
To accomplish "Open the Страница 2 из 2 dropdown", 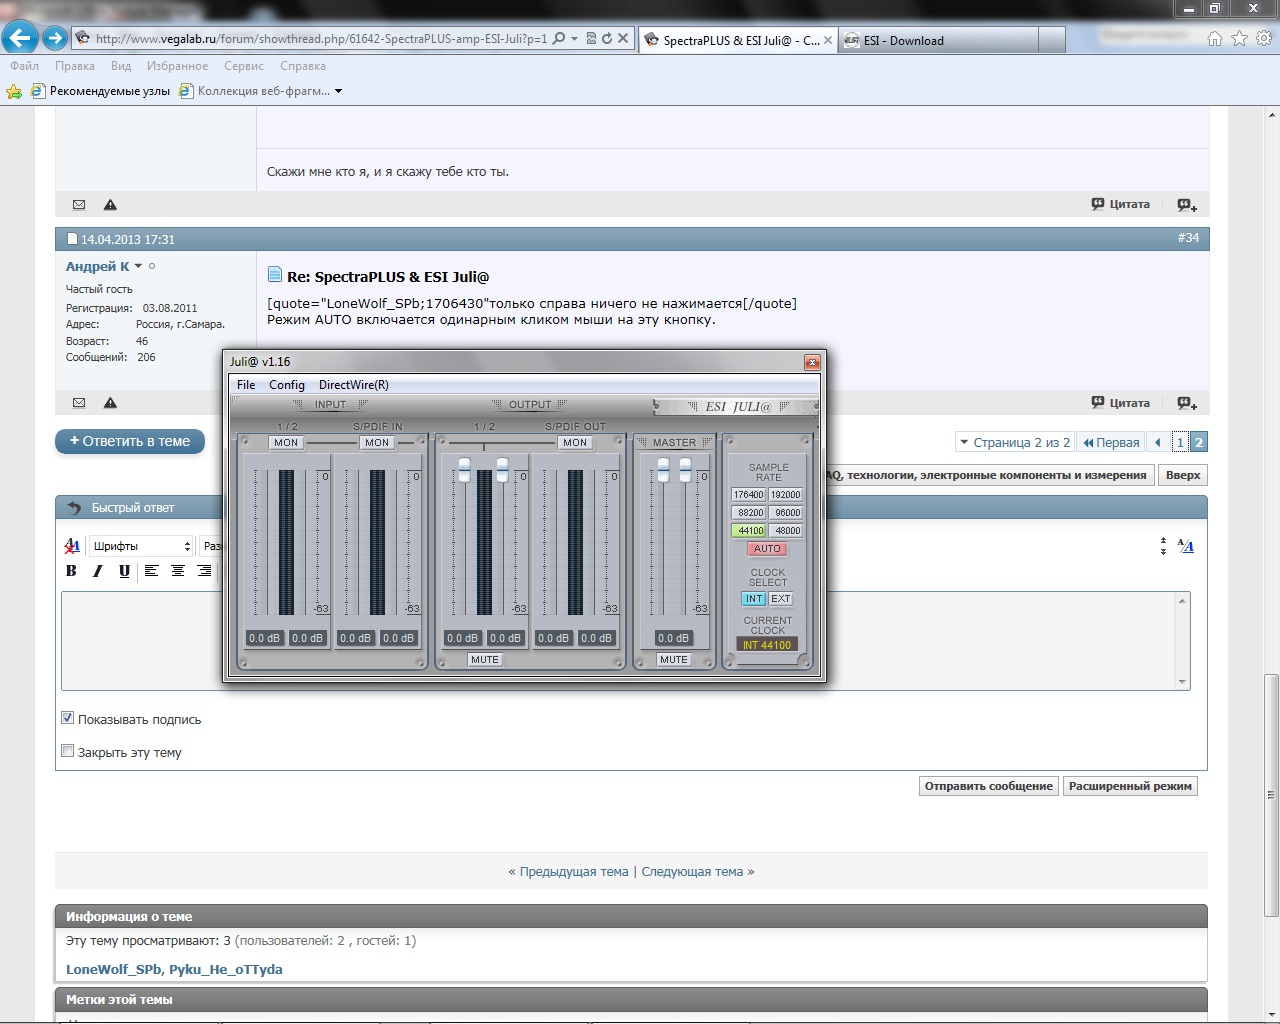I will click(1013, 442).
